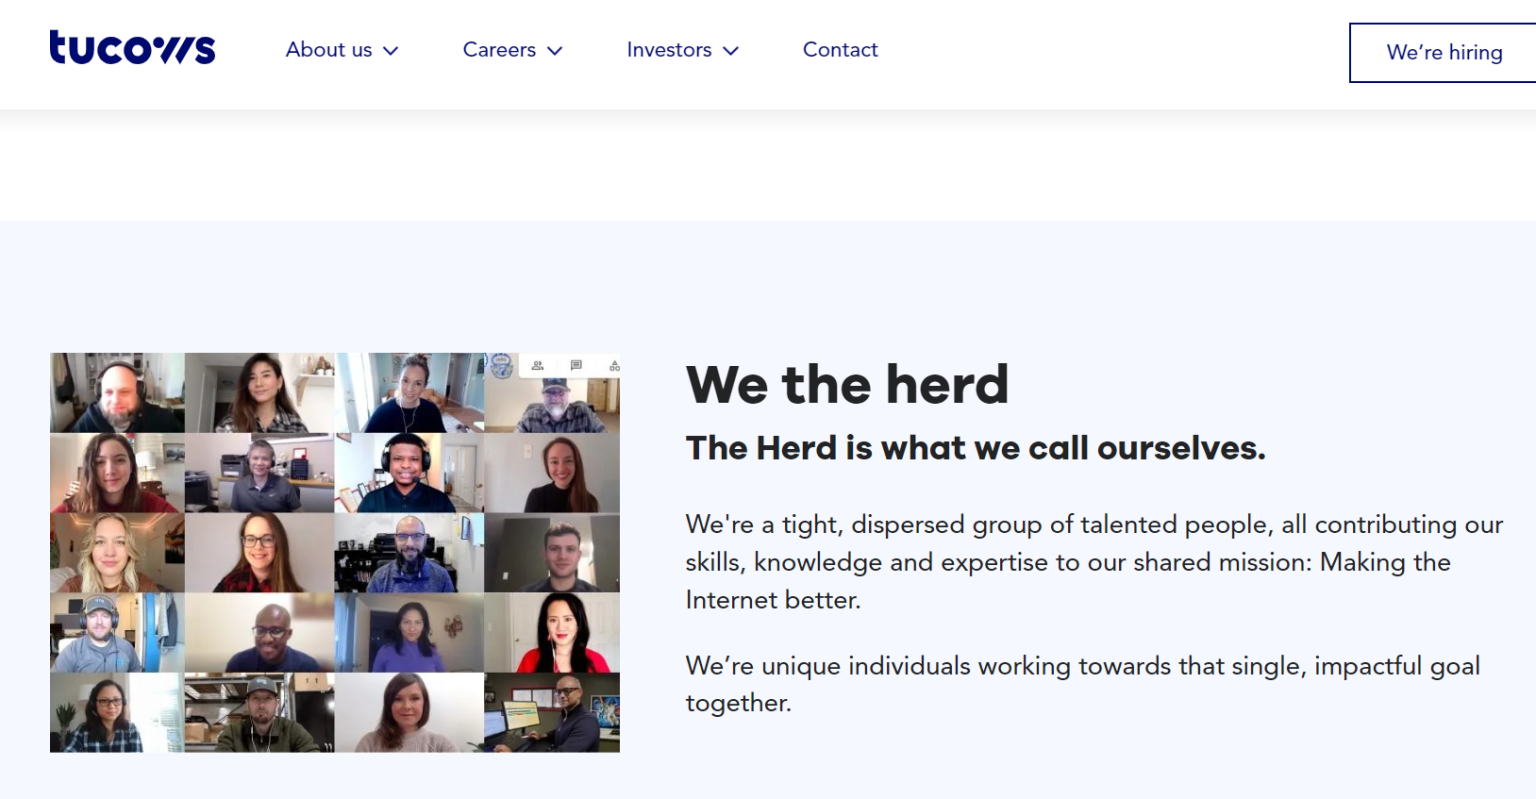Click the paragraph starting "We're a tight, dispersed"
Viewport: 1536px width, 799px height.
click(1094, 562)
